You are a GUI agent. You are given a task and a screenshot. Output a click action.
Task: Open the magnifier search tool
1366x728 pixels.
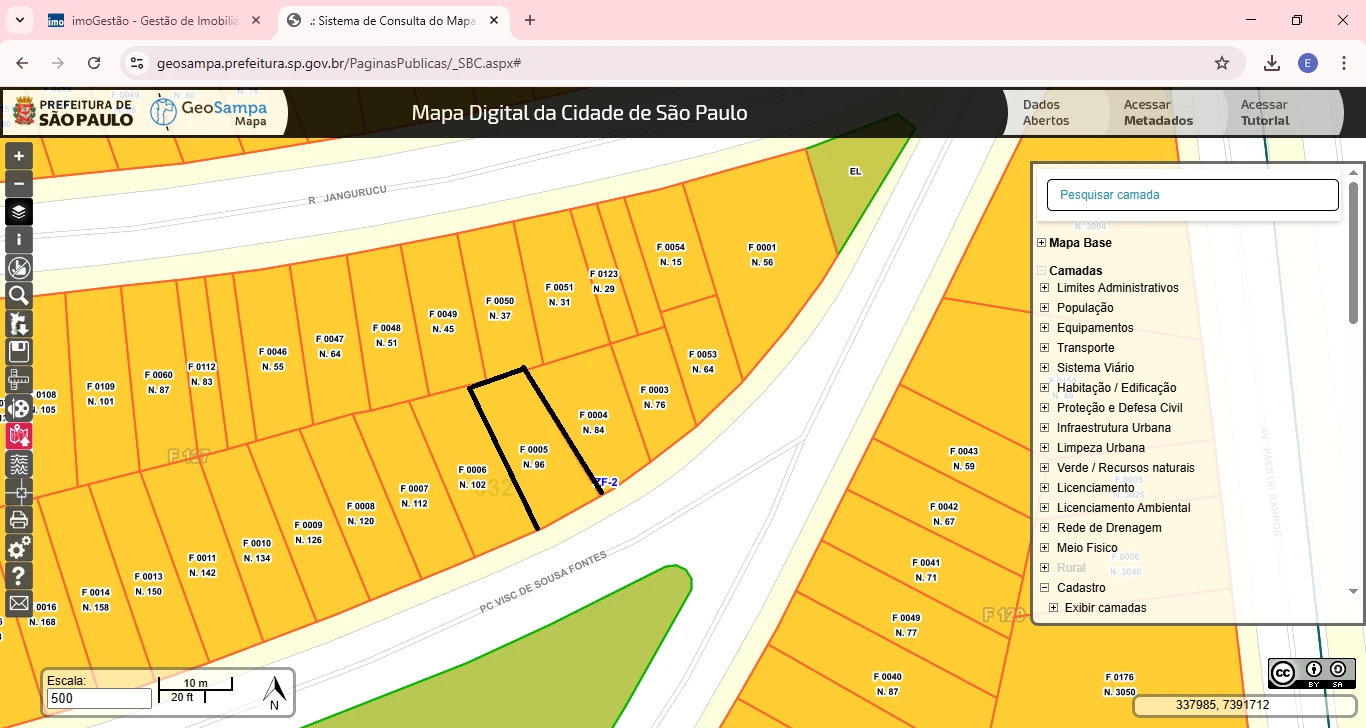[x=19, y=295]
